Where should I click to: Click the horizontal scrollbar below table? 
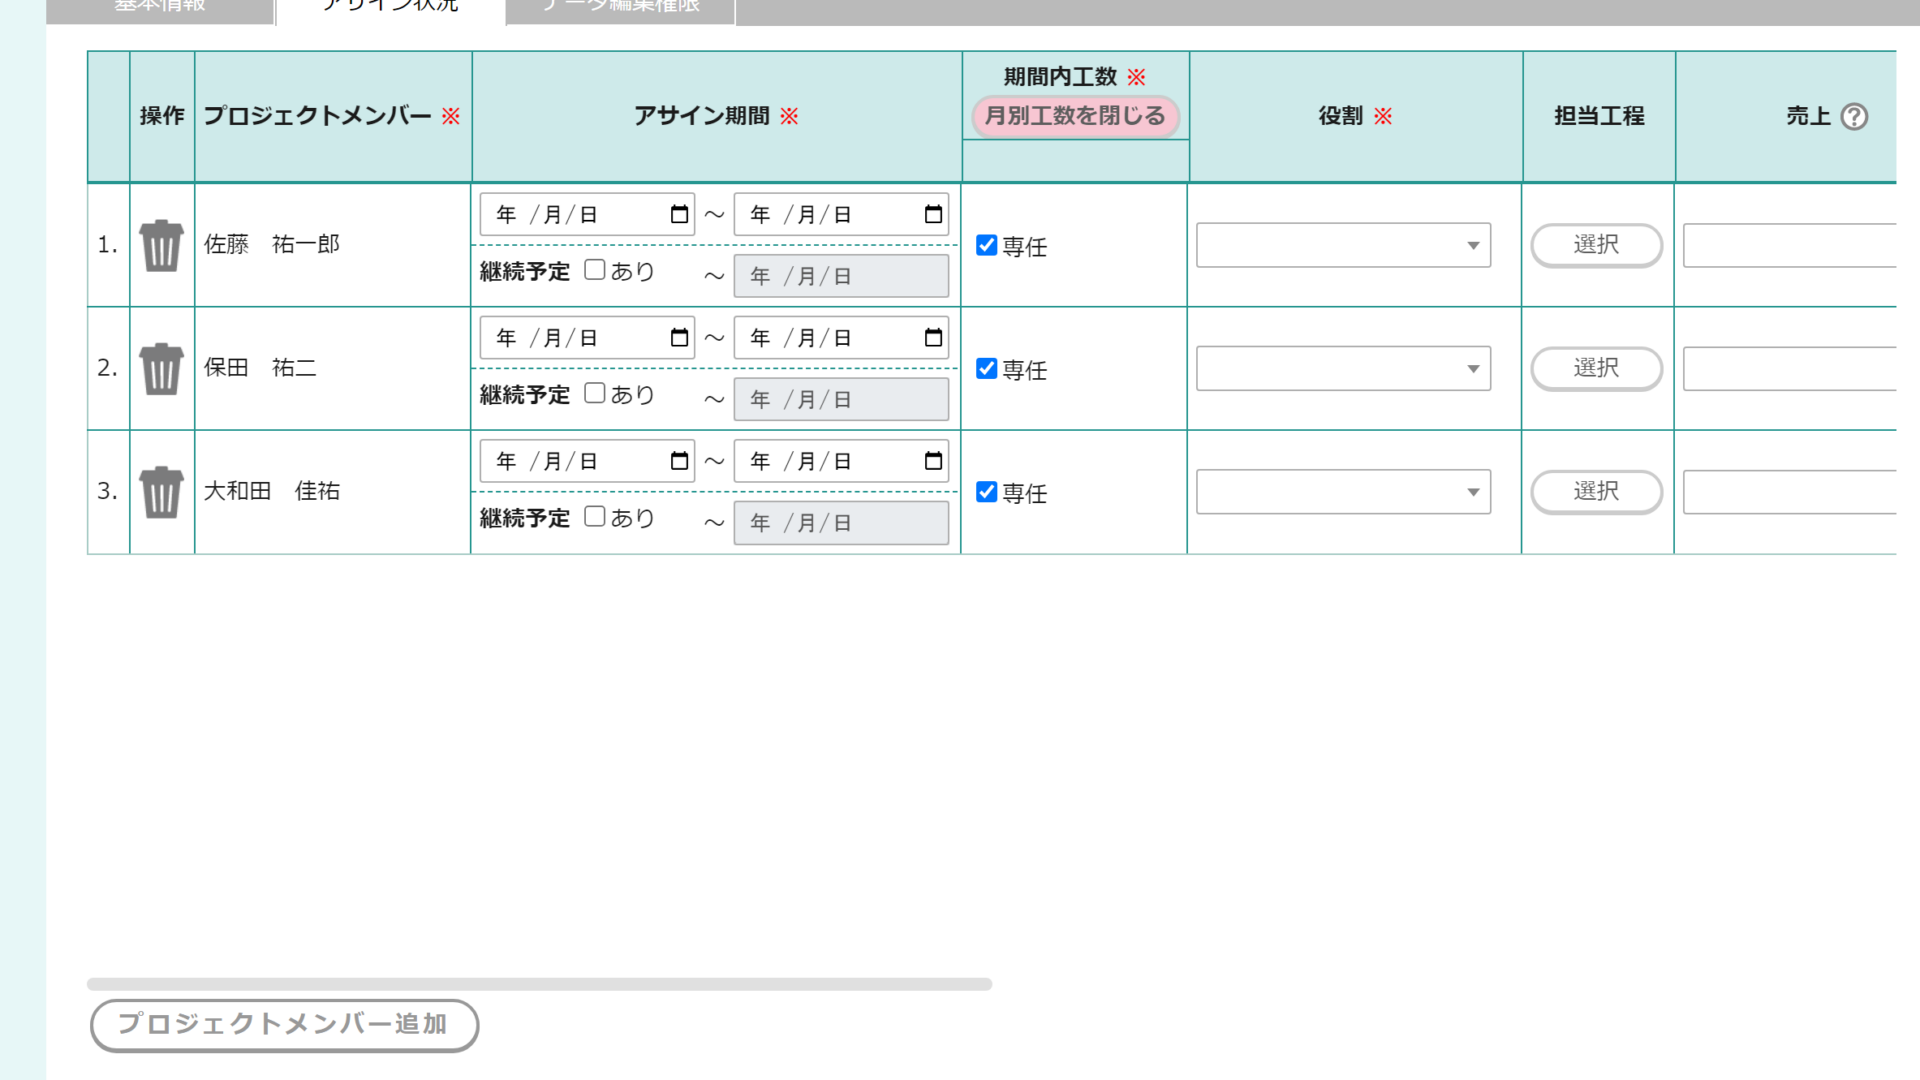click(539, 984)
